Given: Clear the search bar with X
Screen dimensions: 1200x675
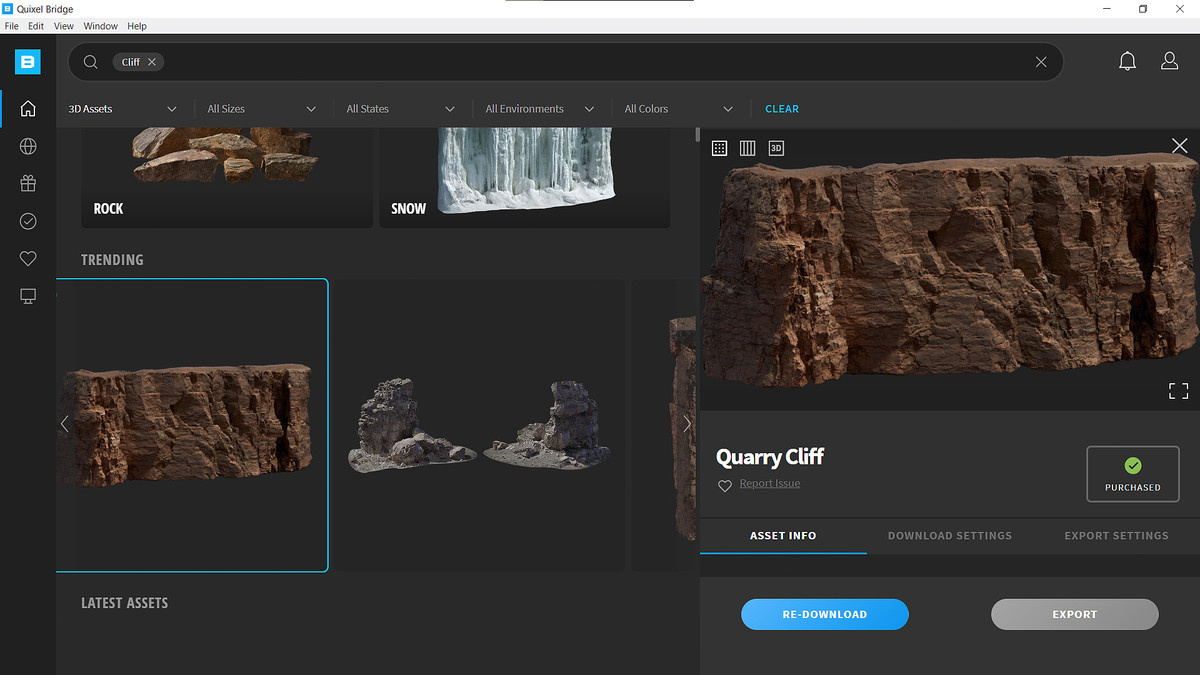Looking at the screenshot, I should 1041,62.
